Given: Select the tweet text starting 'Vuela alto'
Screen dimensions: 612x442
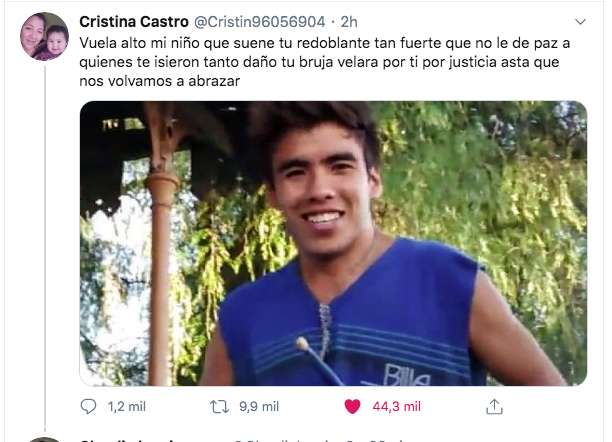Looking at the screenshot, I should 325,62.
